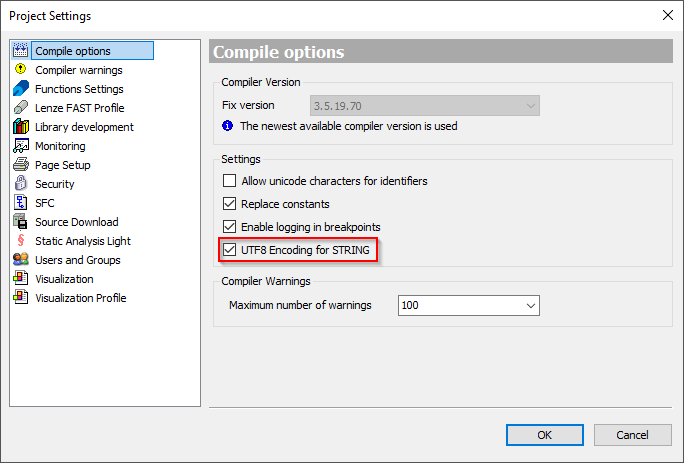Viewport: 684px width, 463px height.
Task: Click the Monitoring chart icon
Action: pyautogui.click(x=21, y=146)
